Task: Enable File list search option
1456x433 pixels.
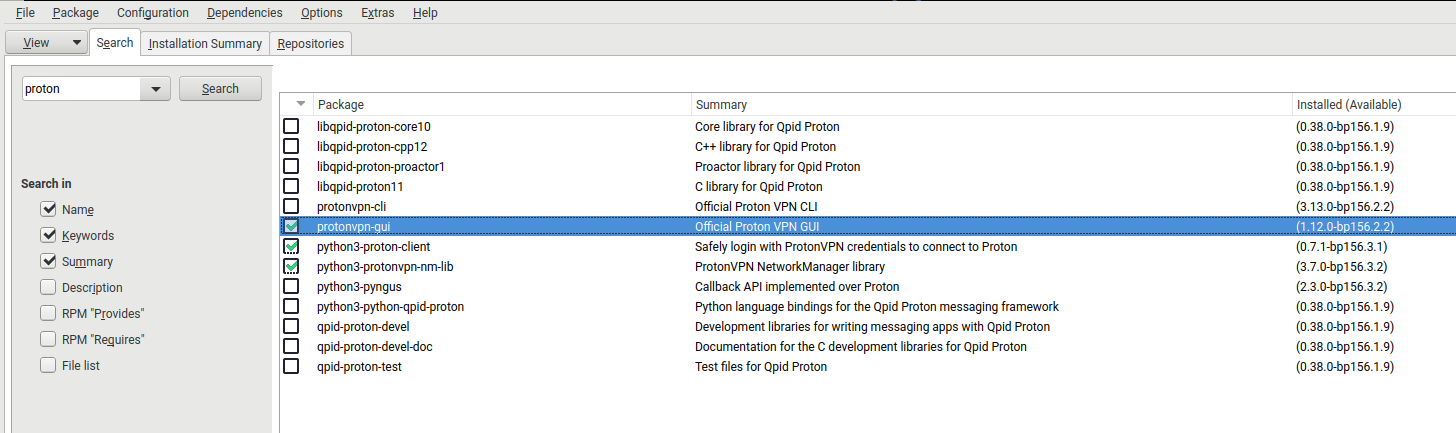Action: point(48,366)
